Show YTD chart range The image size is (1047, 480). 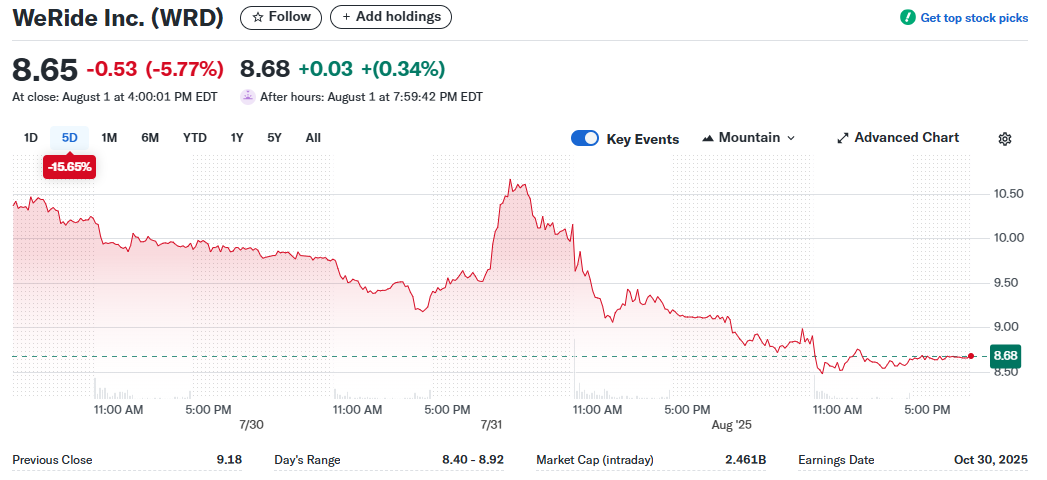(x=195, y=138)
